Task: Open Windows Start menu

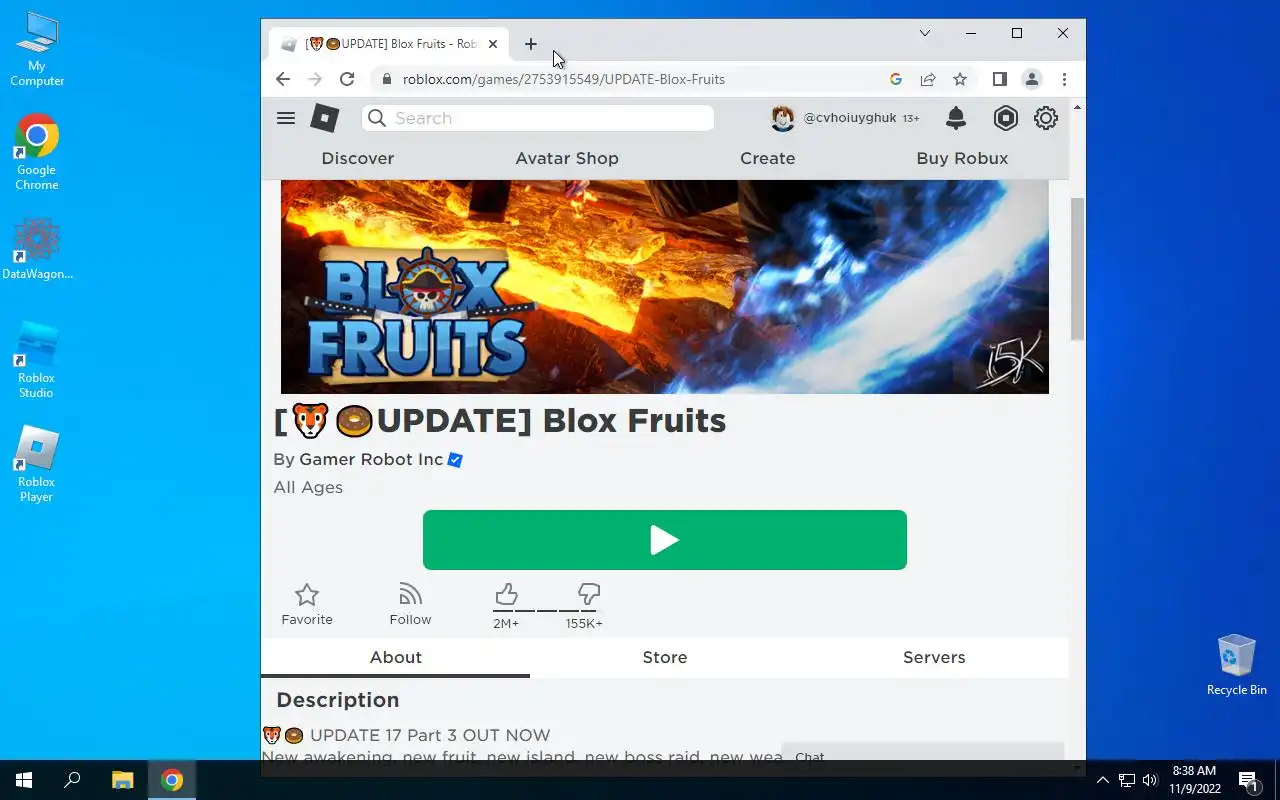Action: point(24,780)
